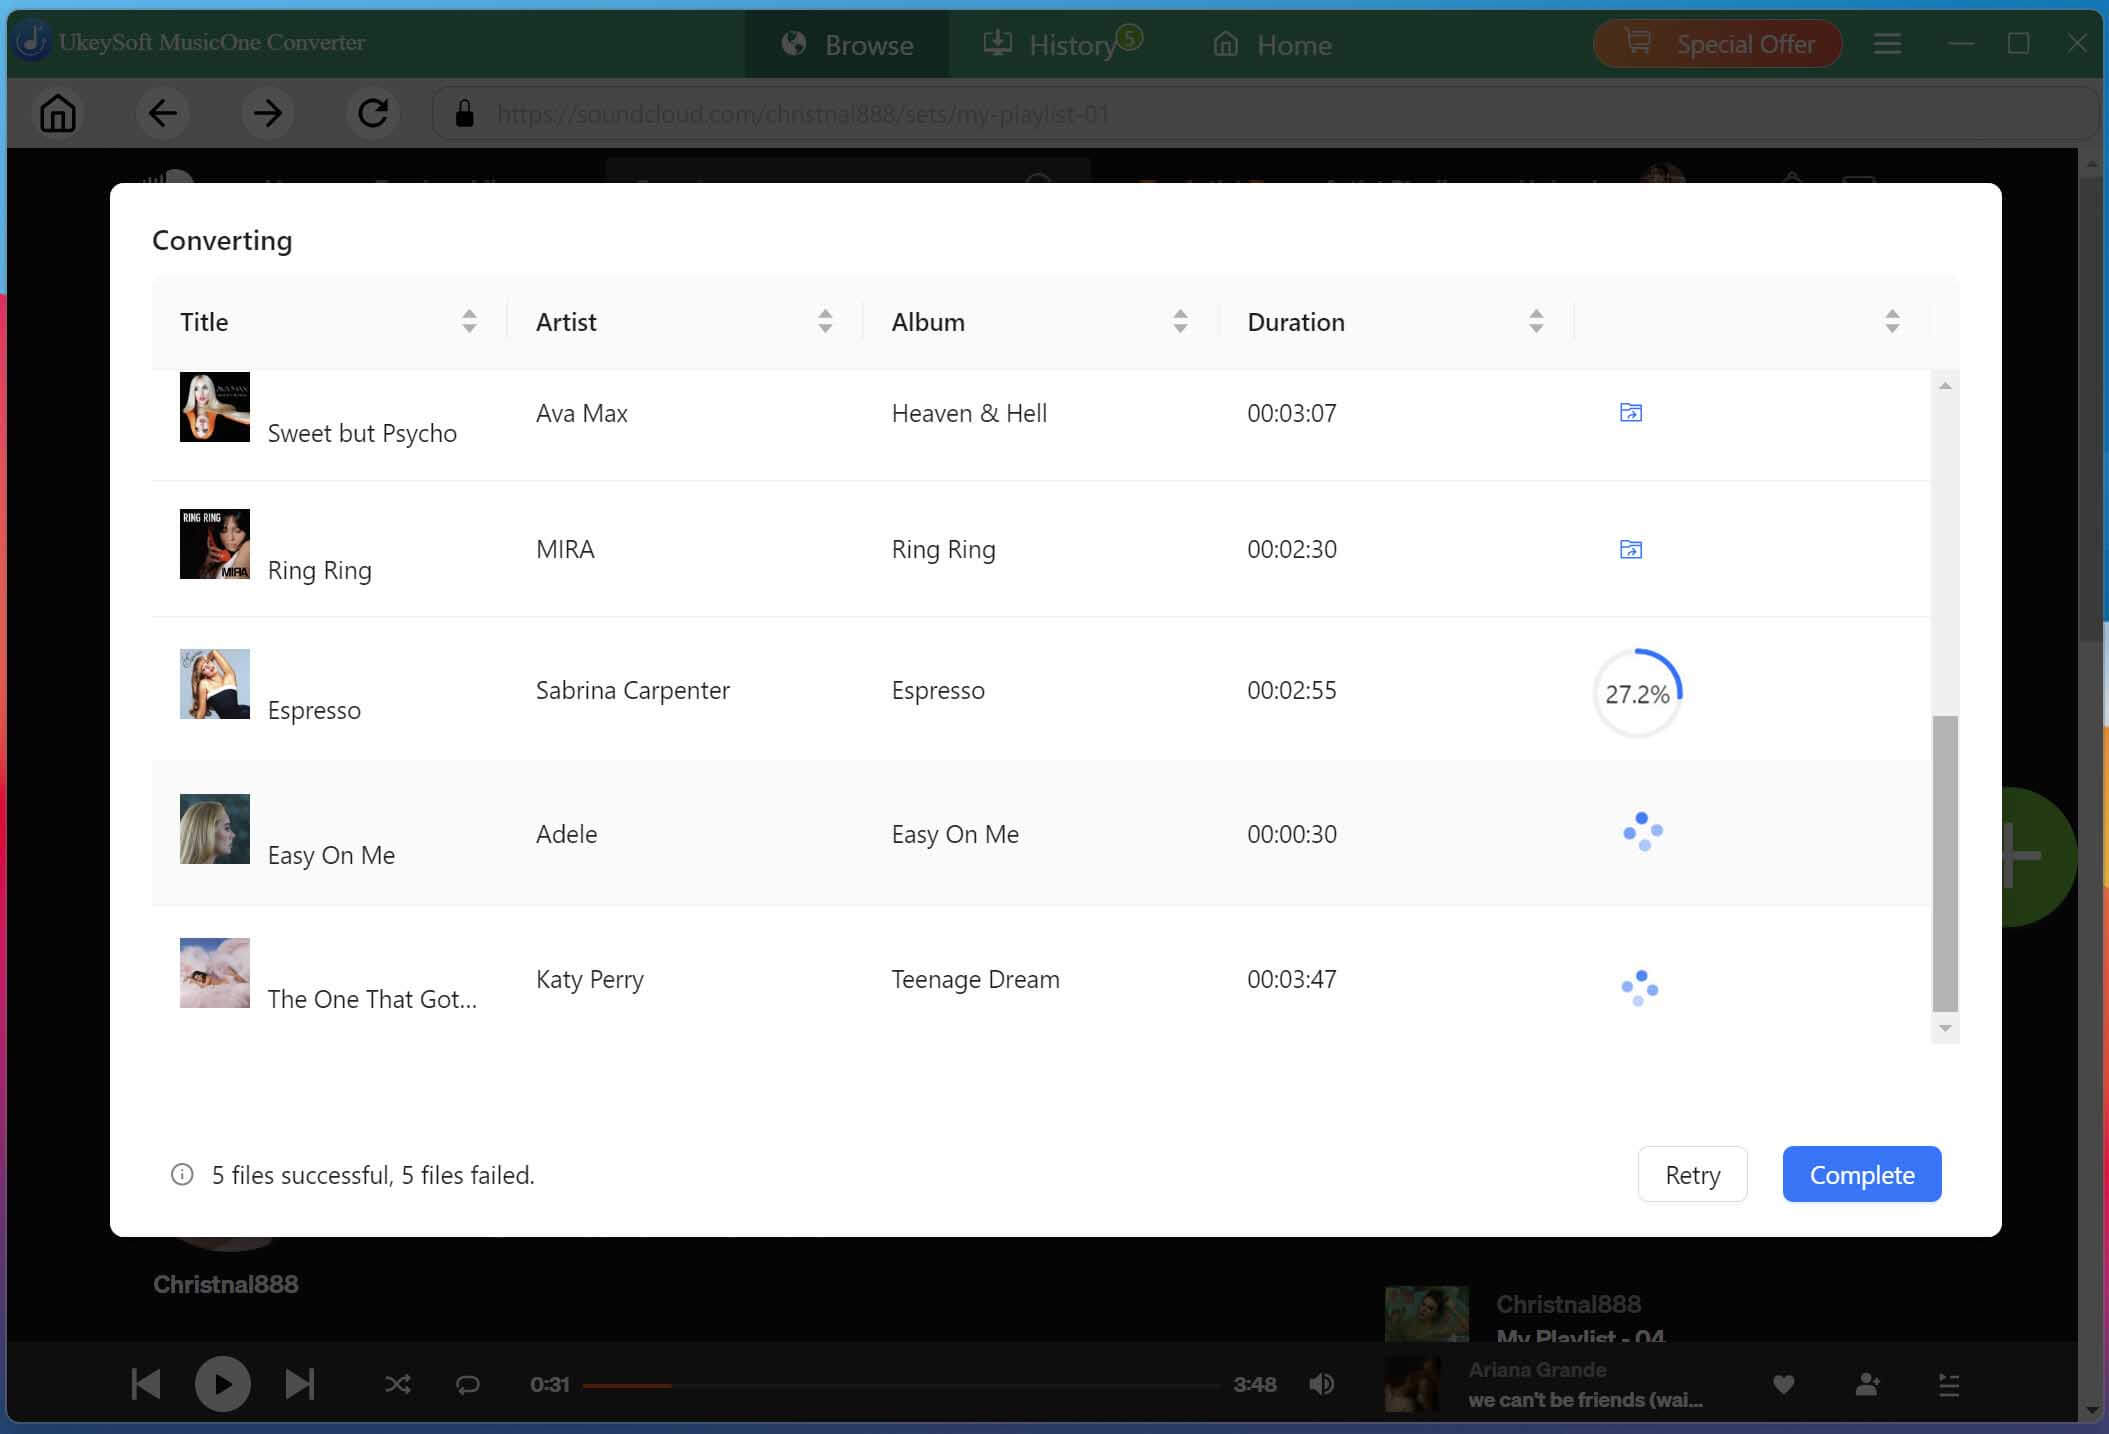Click the 'Ariana Grande' artist name in player
Image resolution: width=2109 pixels, height=1434 pixels.
[x=1537, y=1370]
